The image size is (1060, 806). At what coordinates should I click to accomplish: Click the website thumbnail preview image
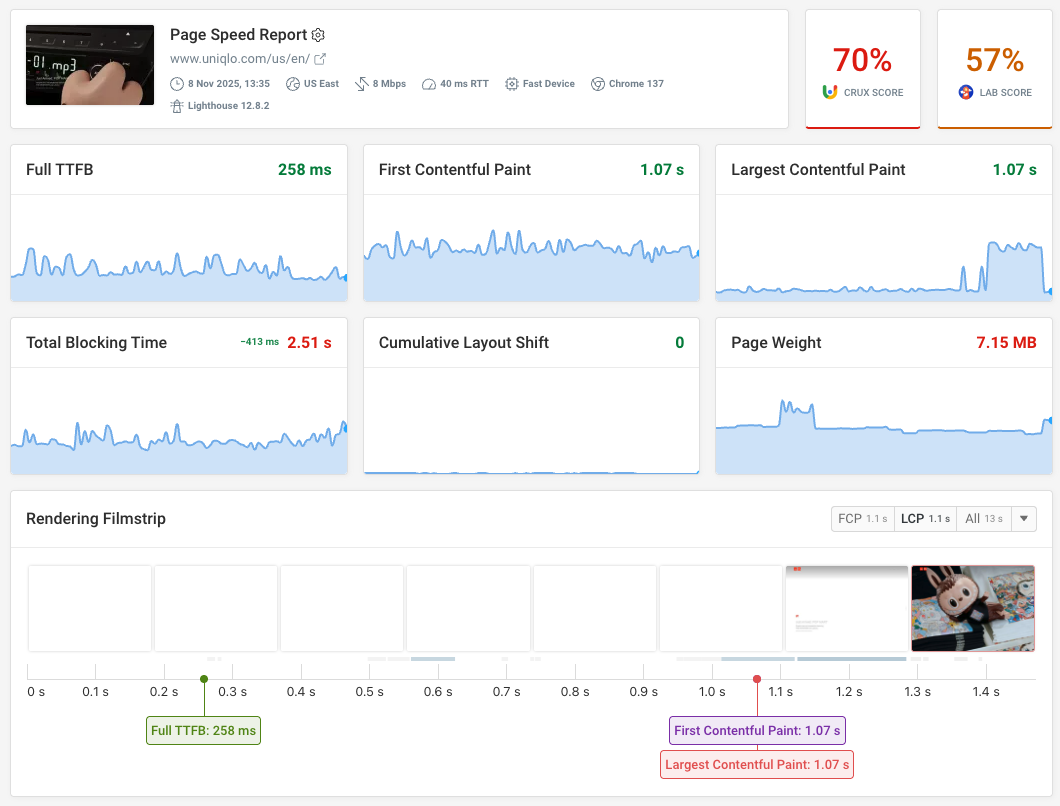click(89, 64)
